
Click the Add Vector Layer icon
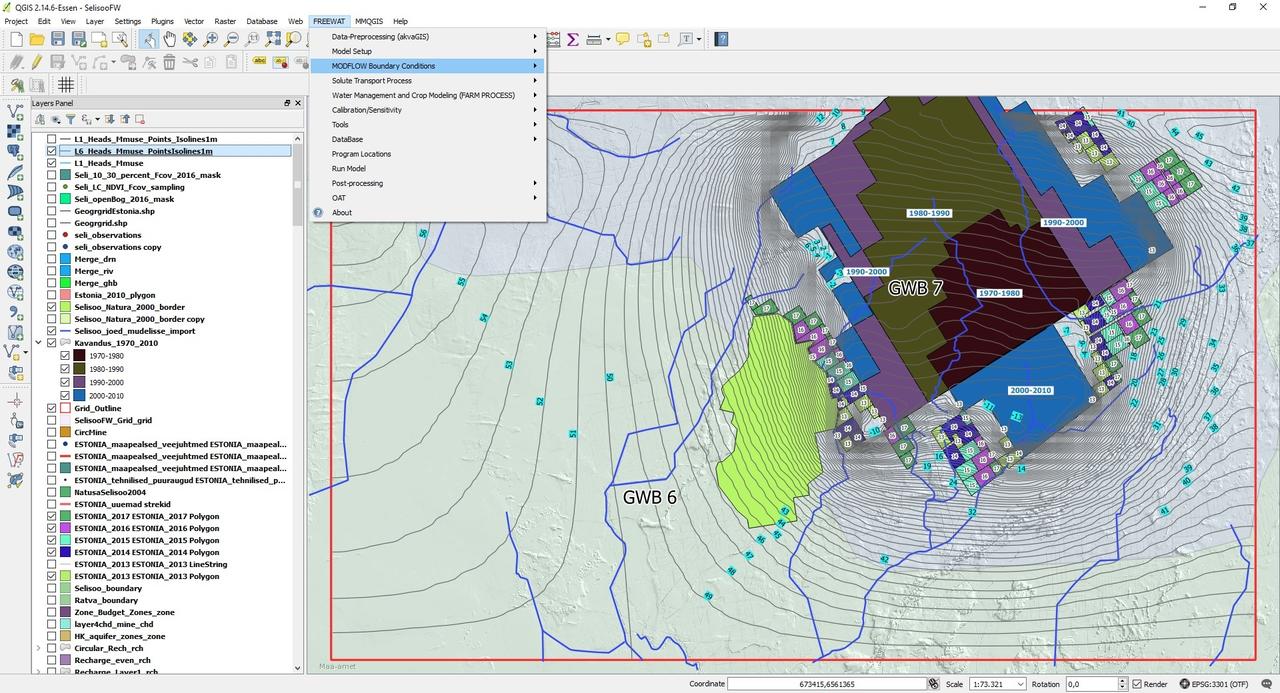tap(15, 111)
